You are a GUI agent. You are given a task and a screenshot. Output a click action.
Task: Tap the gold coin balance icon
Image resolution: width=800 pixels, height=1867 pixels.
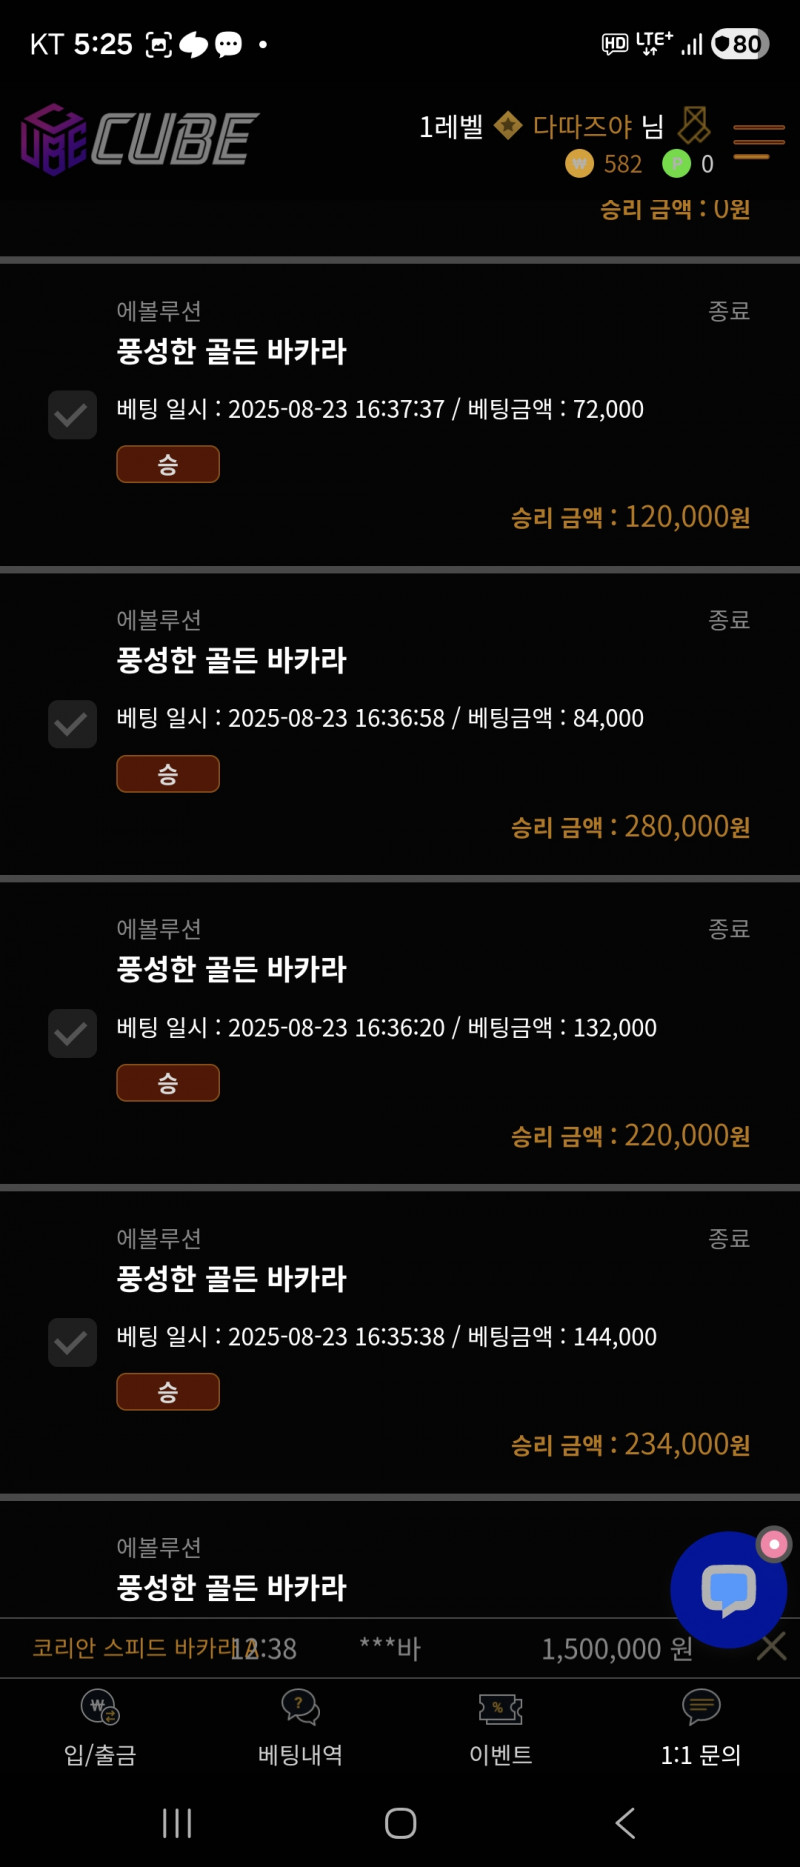[x=580, y=163]
